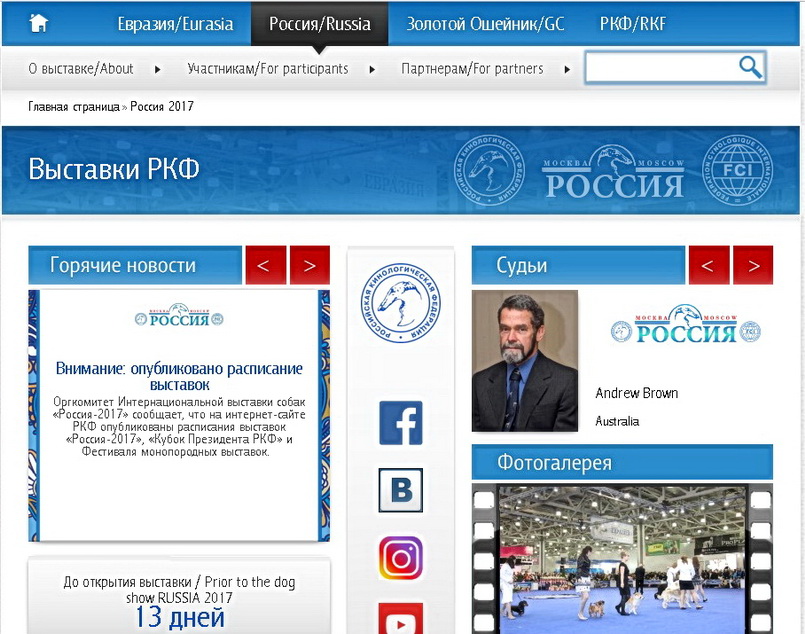Expand the Участникам/For participants submenu arrow
Viewport: 805px width, 634px height.
coord(373,69)
